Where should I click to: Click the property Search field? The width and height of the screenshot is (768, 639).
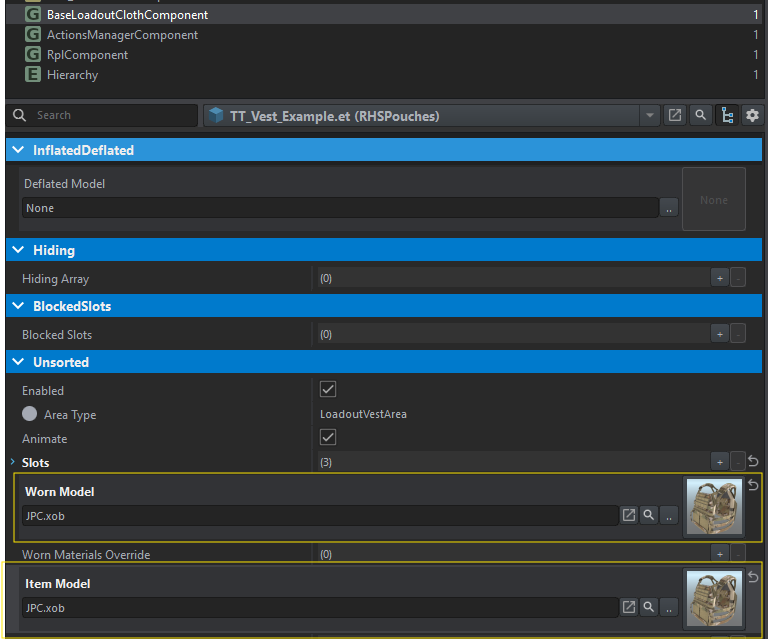[x=110, y=115]
